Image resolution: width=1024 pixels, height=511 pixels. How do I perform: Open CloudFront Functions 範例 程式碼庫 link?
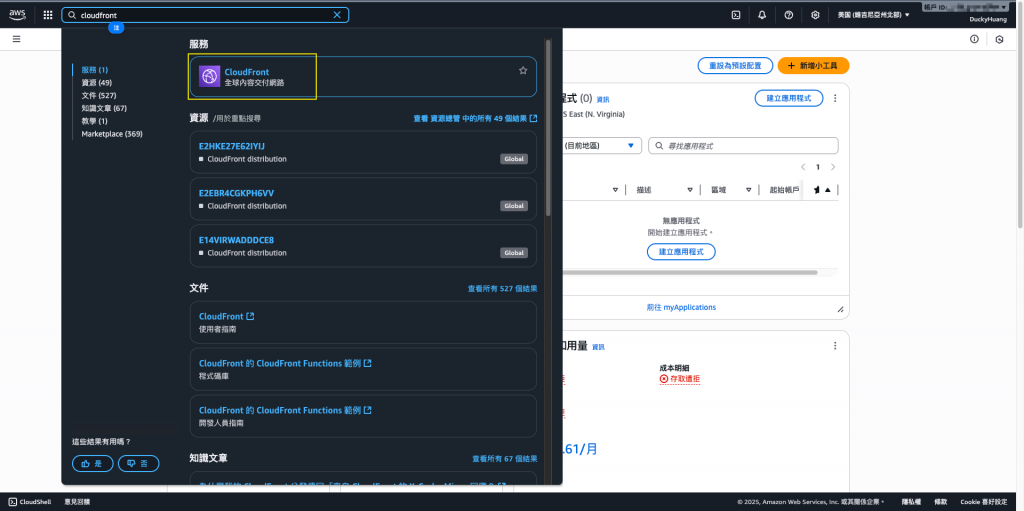285,363
